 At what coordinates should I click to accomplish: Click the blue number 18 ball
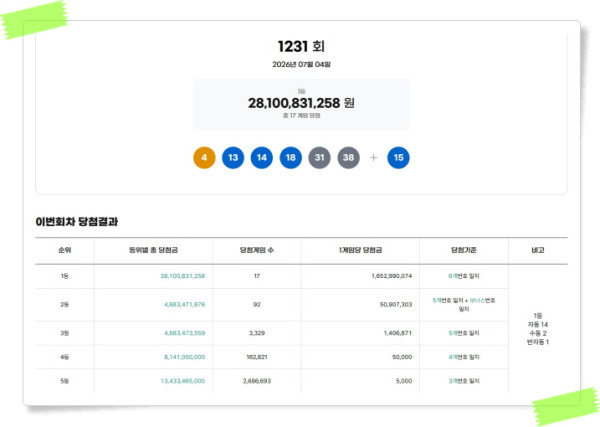click(290, 158)
